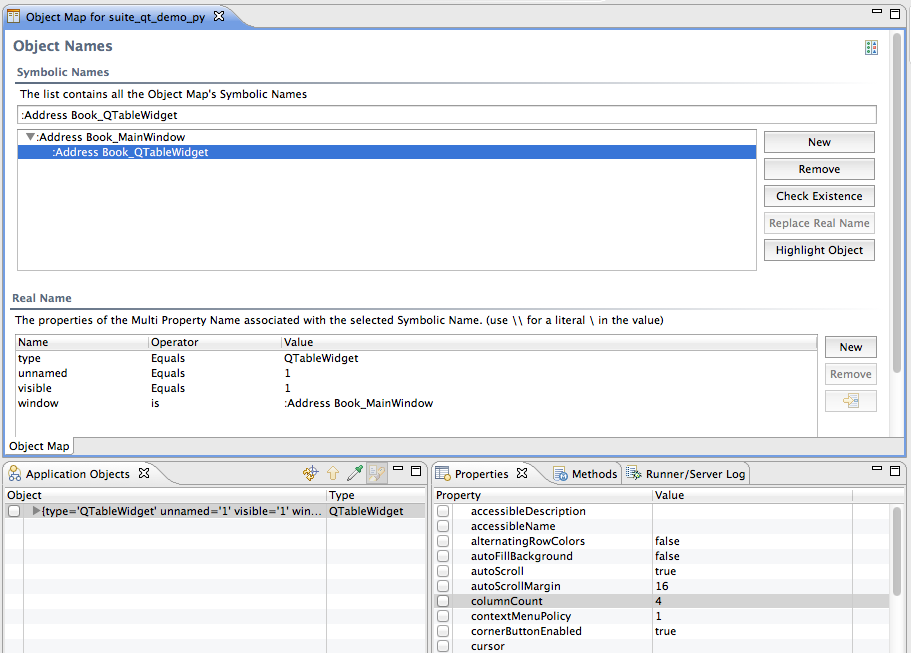Viewport: 911px width, 653px height.
Task: Click the symbolic name filter text field
Action: pyautogui.click(x=446, y=115)
